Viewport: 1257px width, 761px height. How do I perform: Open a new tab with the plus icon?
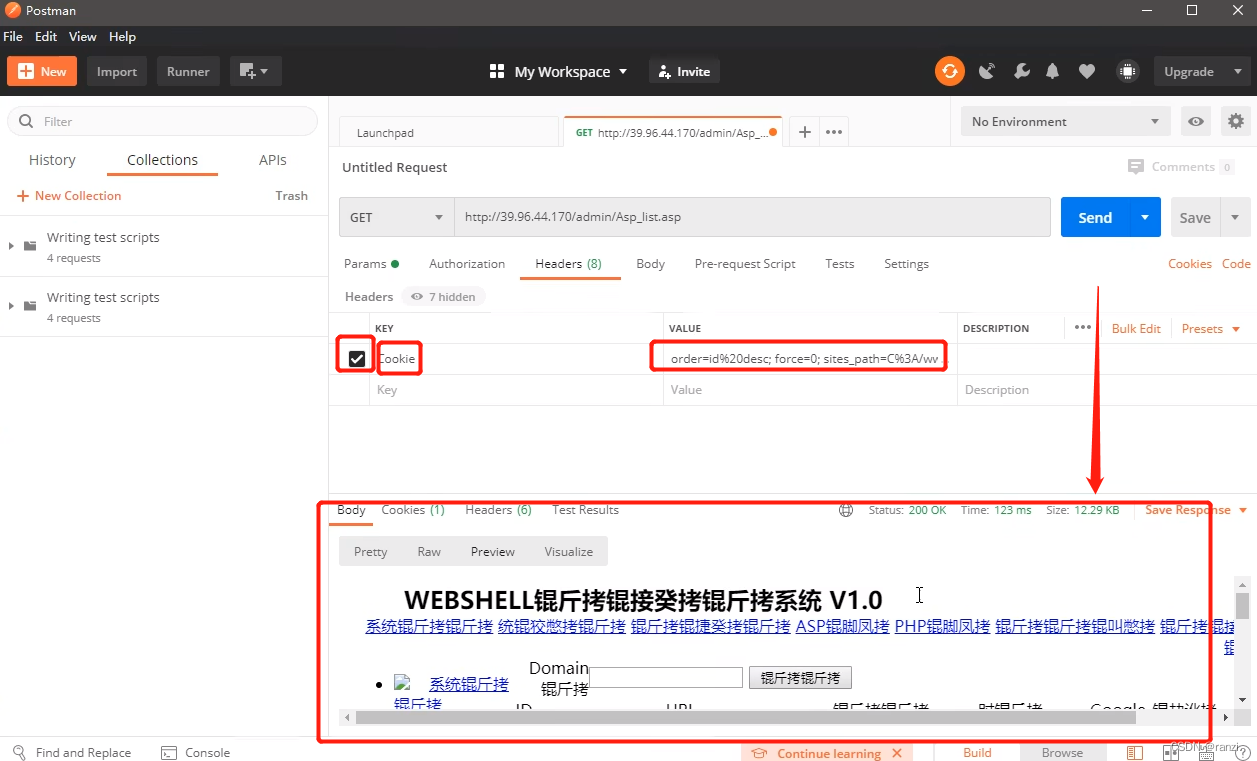(x=804, y=132)
